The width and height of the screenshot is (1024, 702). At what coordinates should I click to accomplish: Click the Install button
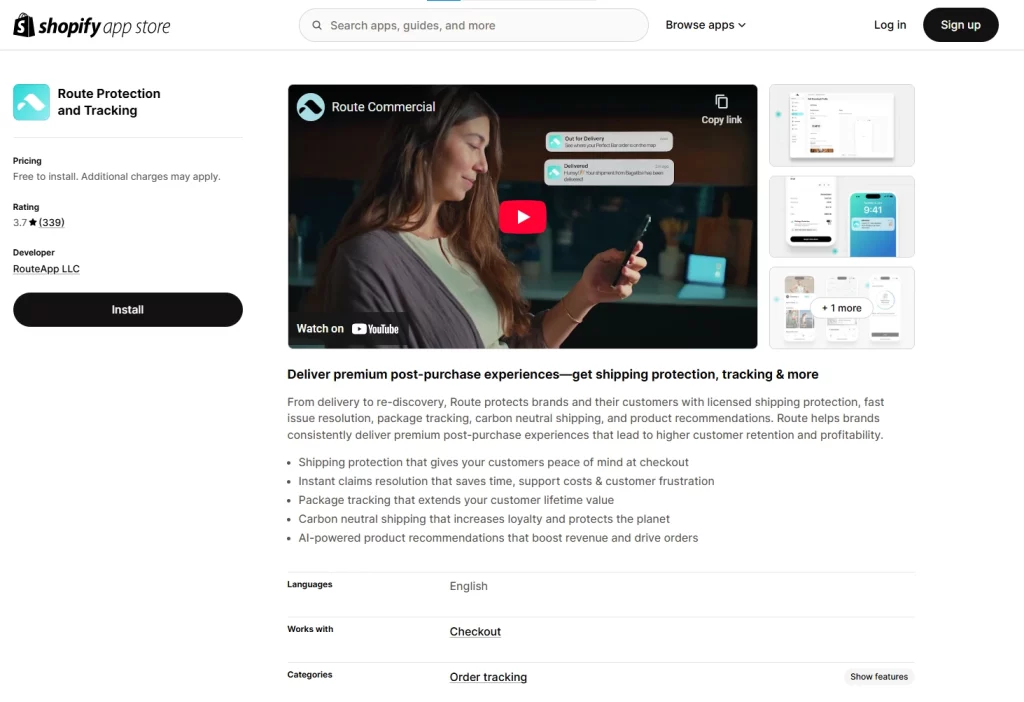click(128, 310)
